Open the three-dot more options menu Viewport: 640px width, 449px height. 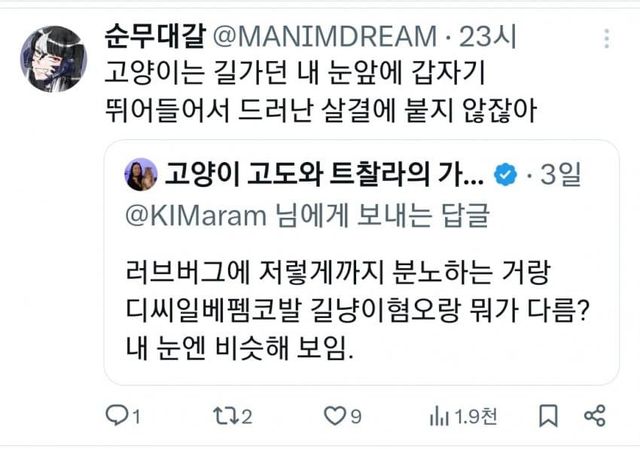(607, 39)
